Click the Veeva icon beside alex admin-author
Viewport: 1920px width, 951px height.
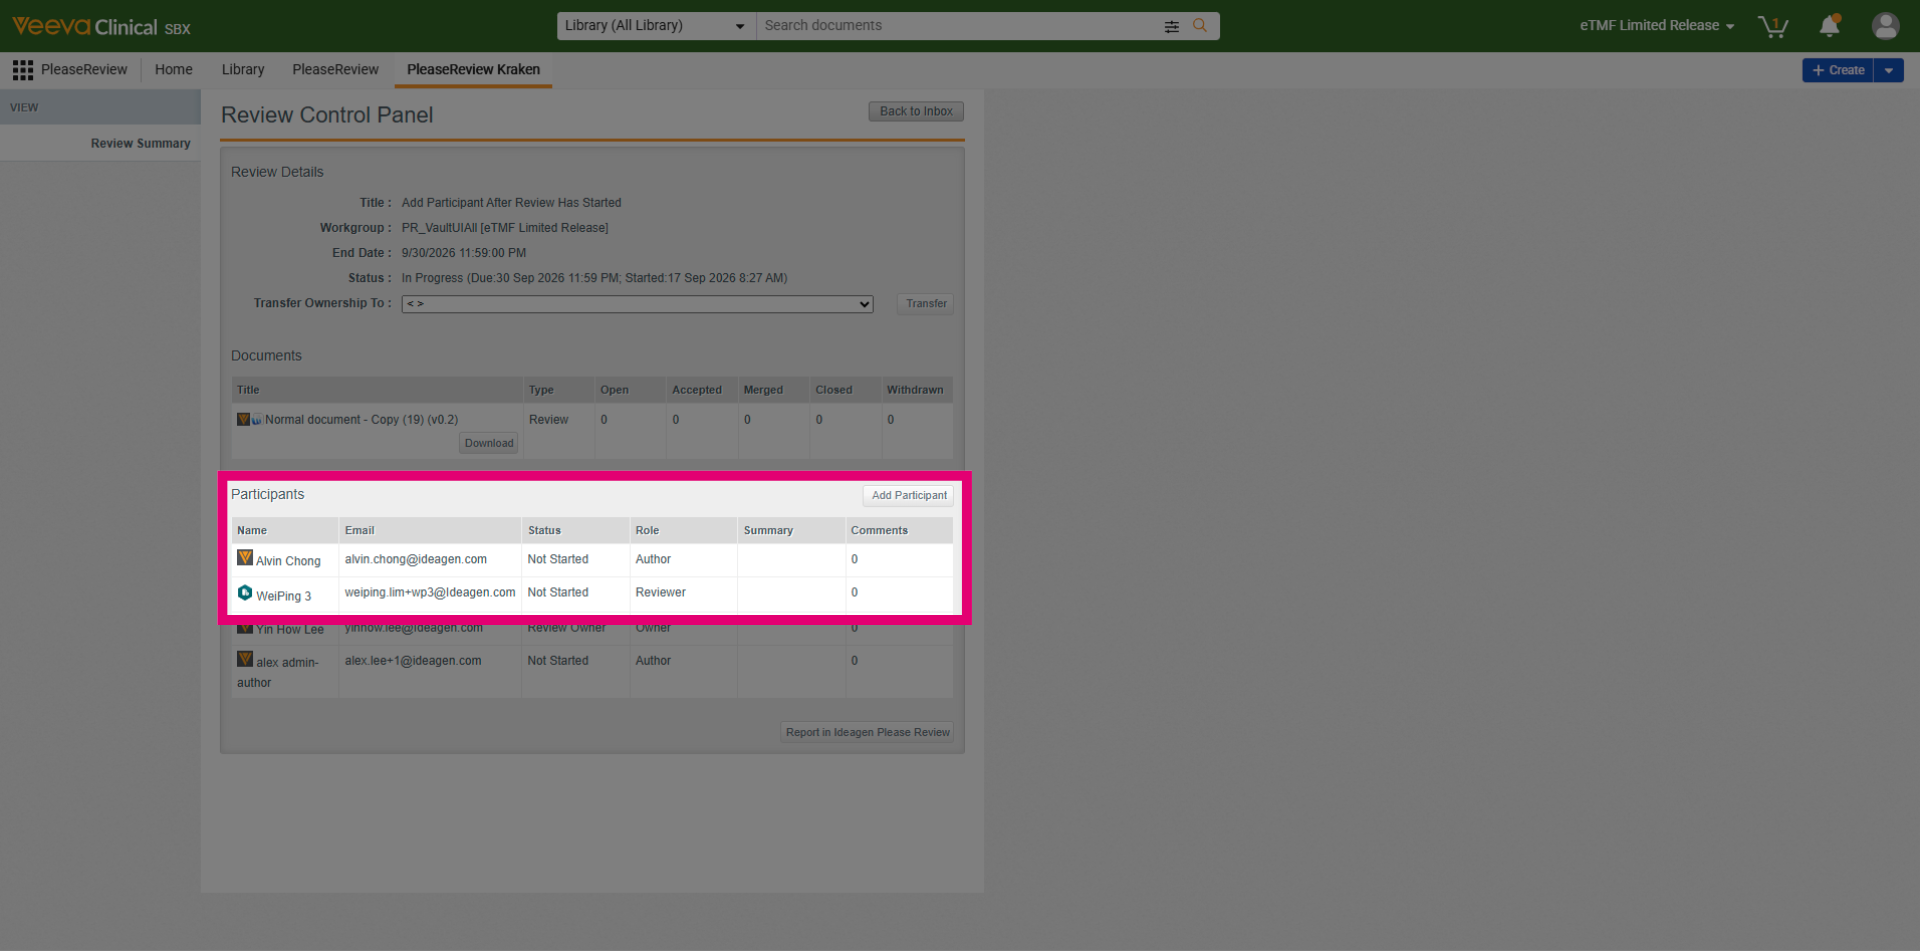point(245,659)
